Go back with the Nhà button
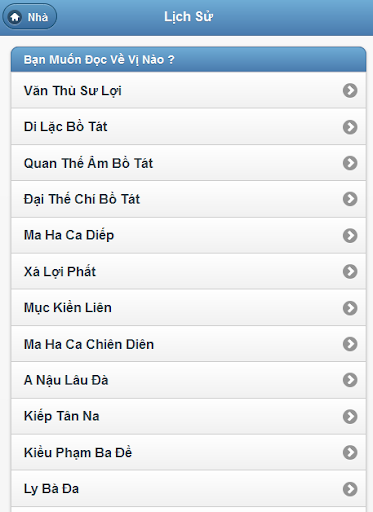The image size is (373, 512). 30,16
